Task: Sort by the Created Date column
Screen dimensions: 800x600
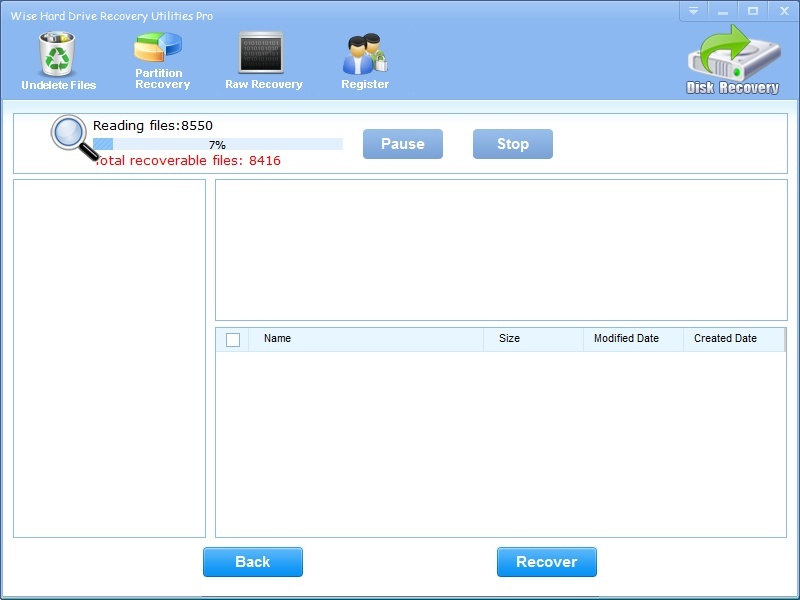Action: 734,339
